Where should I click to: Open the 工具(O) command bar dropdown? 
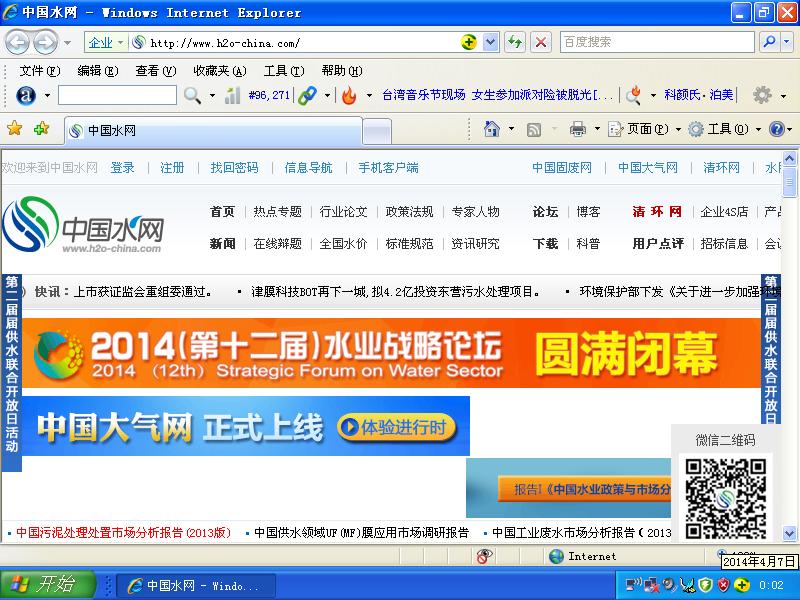pos(725,129)
